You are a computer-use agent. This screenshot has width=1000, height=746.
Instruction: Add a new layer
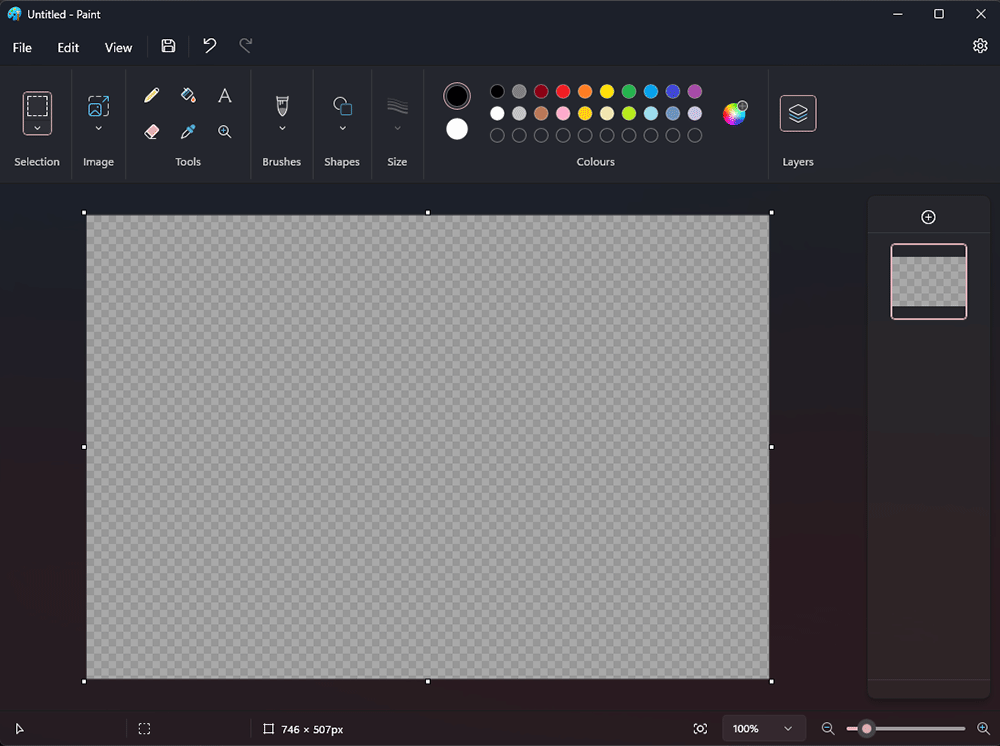(x=928, y=216)
